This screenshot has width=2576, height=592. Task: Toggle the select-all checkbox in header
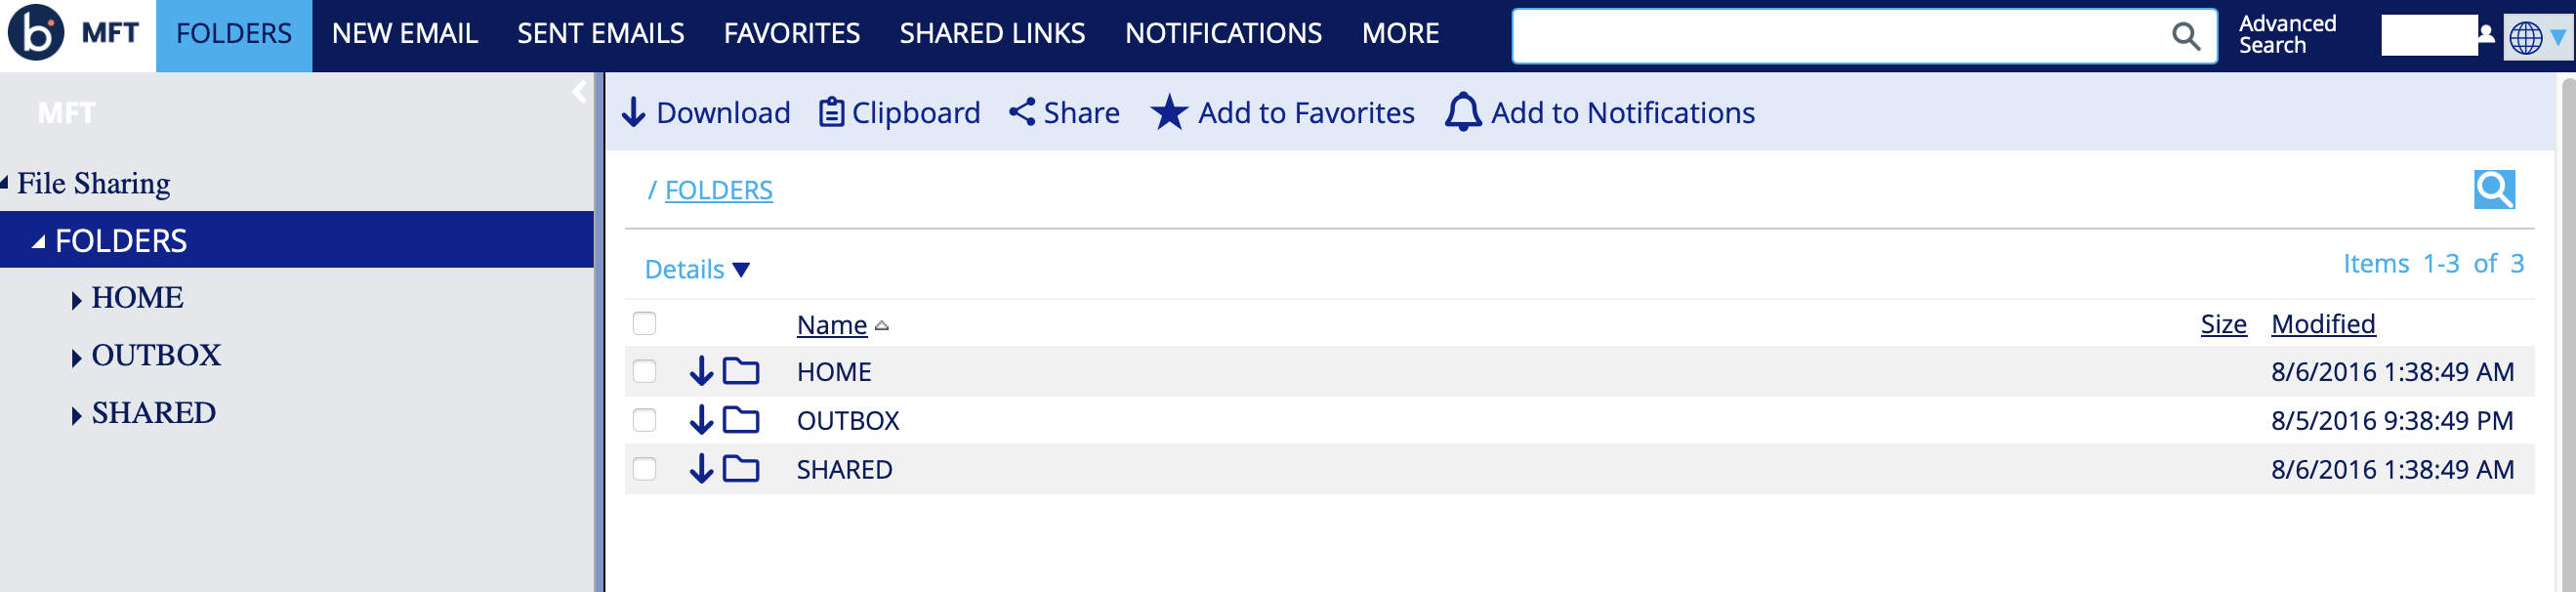point(645,324)
